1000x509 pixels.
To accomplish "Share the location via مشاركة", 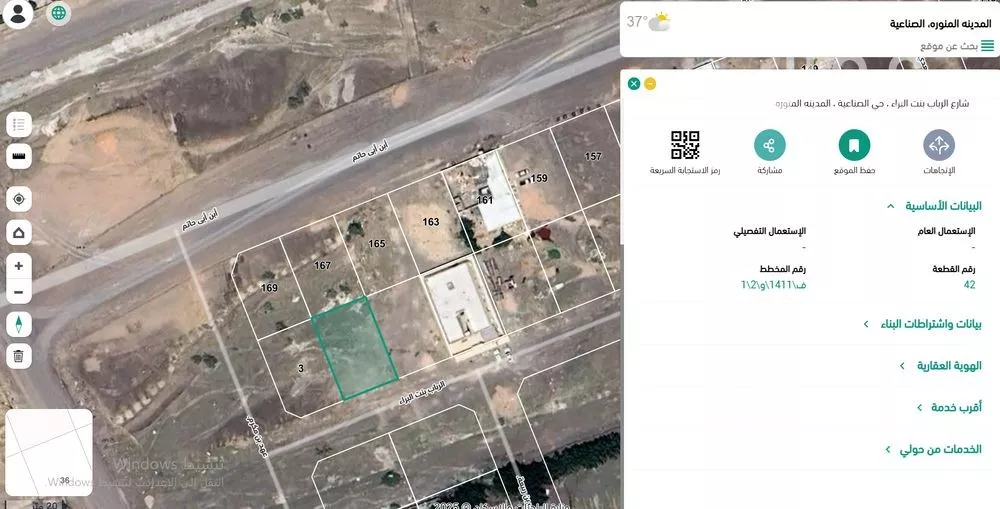I will [x=769, y=146].
